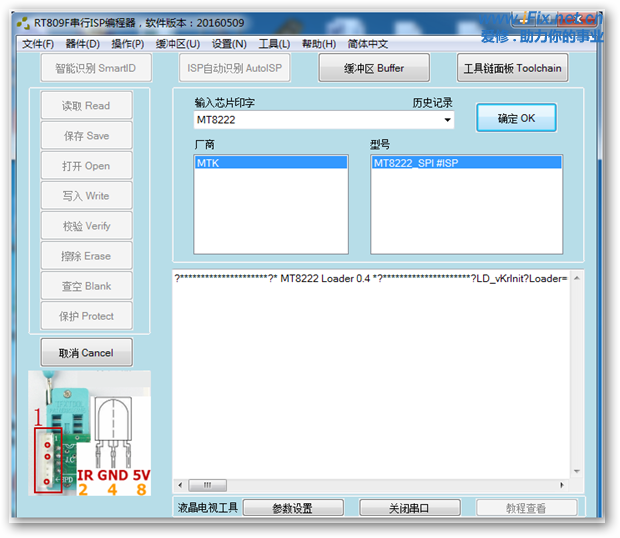Click the RT809F app icon in title bar
Viewport: 620px width, 538px height.
coord(23,23)
